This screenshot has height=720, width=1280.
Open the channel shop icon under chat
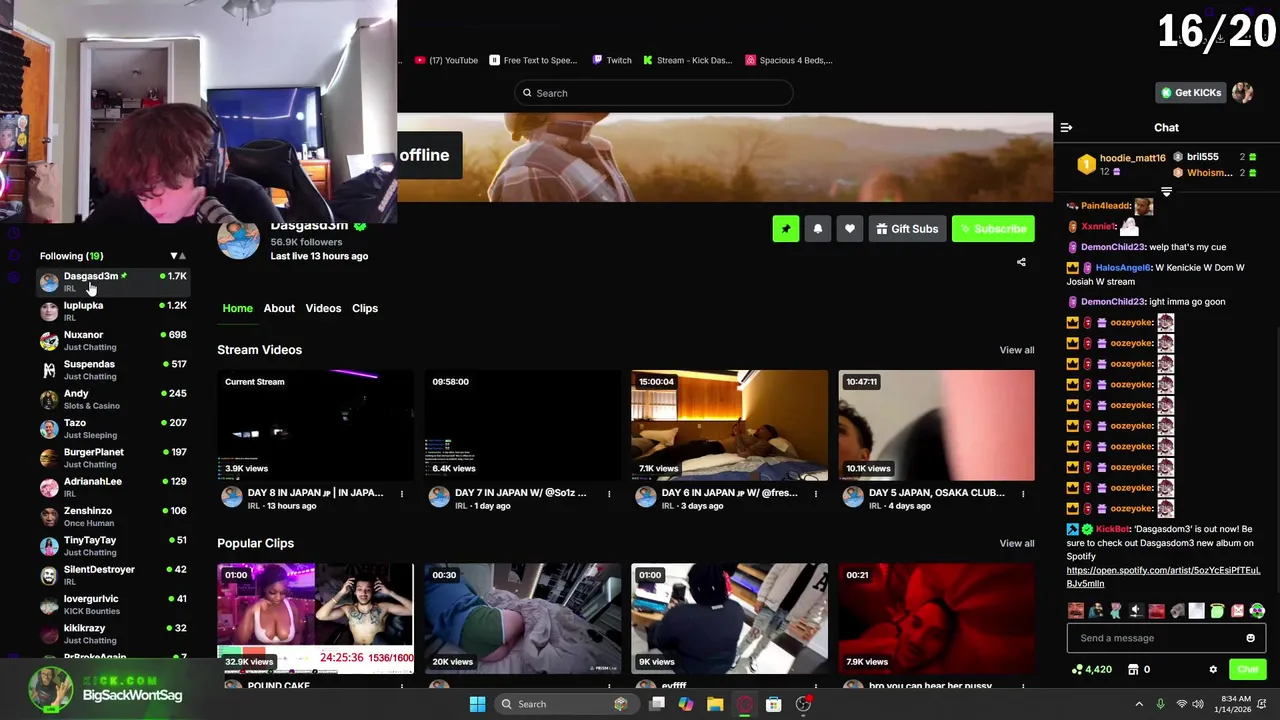pyautogui.click(x=1133, y=669)
